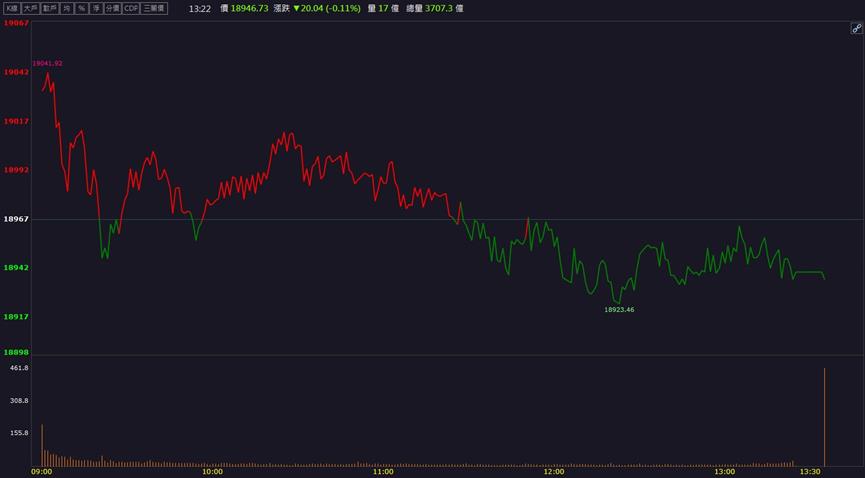
Task: Click the 13:30 time axis marker
Action: 810,472
